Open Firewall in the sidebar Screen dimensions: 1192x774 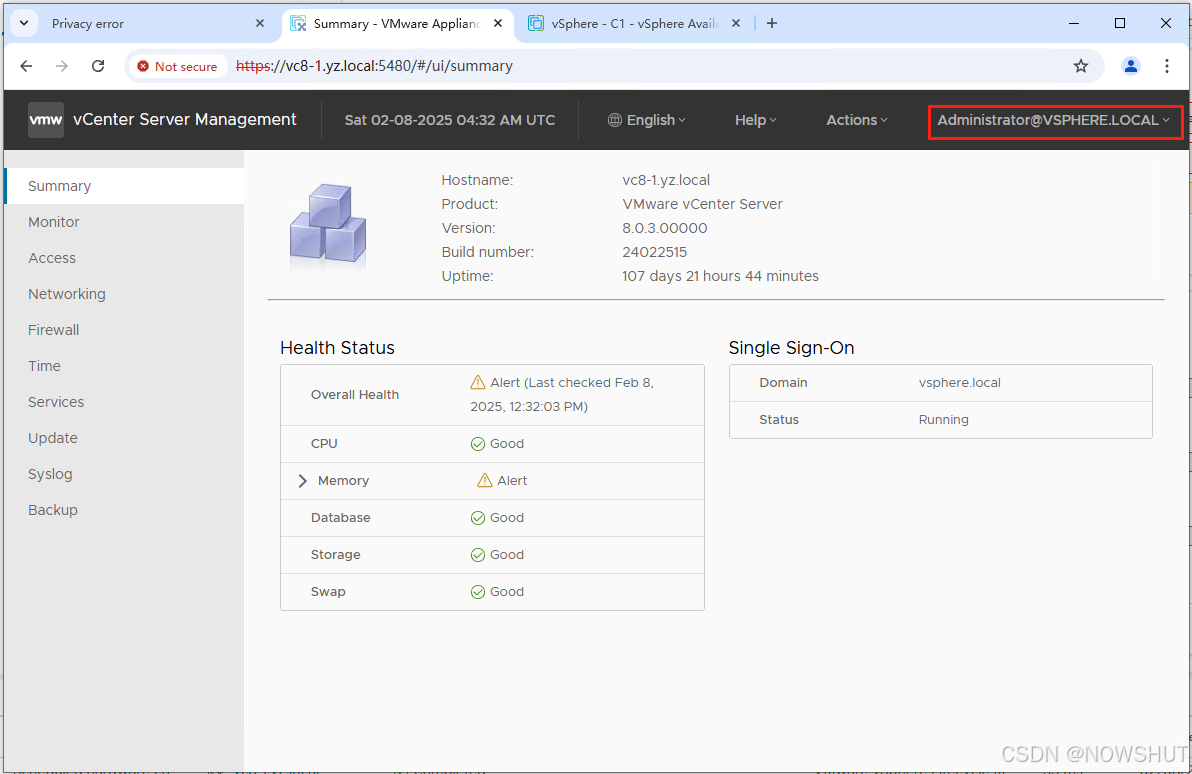(125, 330)
